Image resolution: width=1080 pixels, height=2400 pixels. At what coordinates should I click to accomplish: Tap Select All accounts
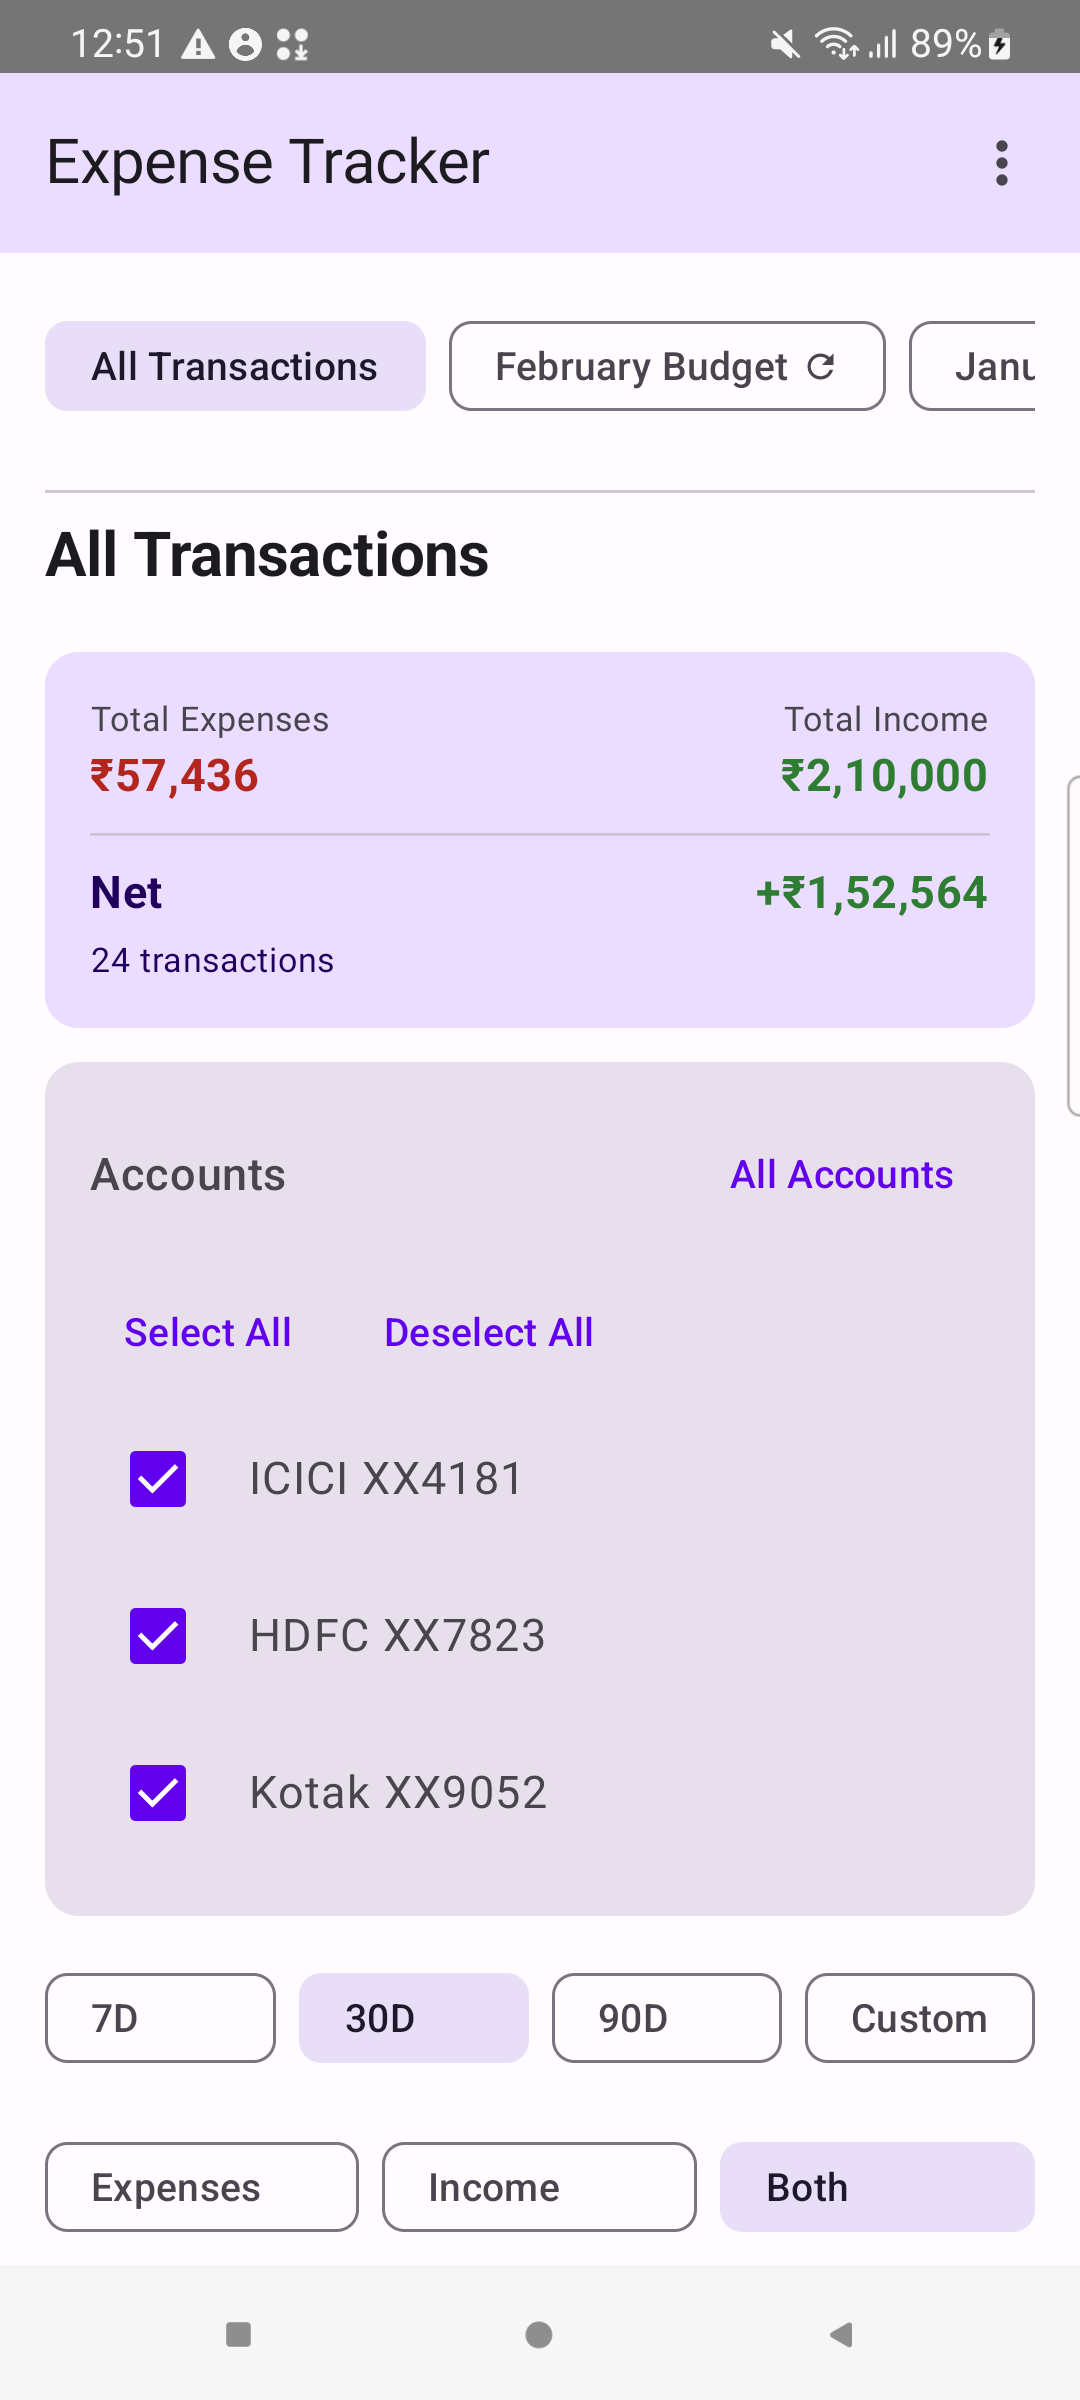pyautogui.click(x=207, y=1331)
